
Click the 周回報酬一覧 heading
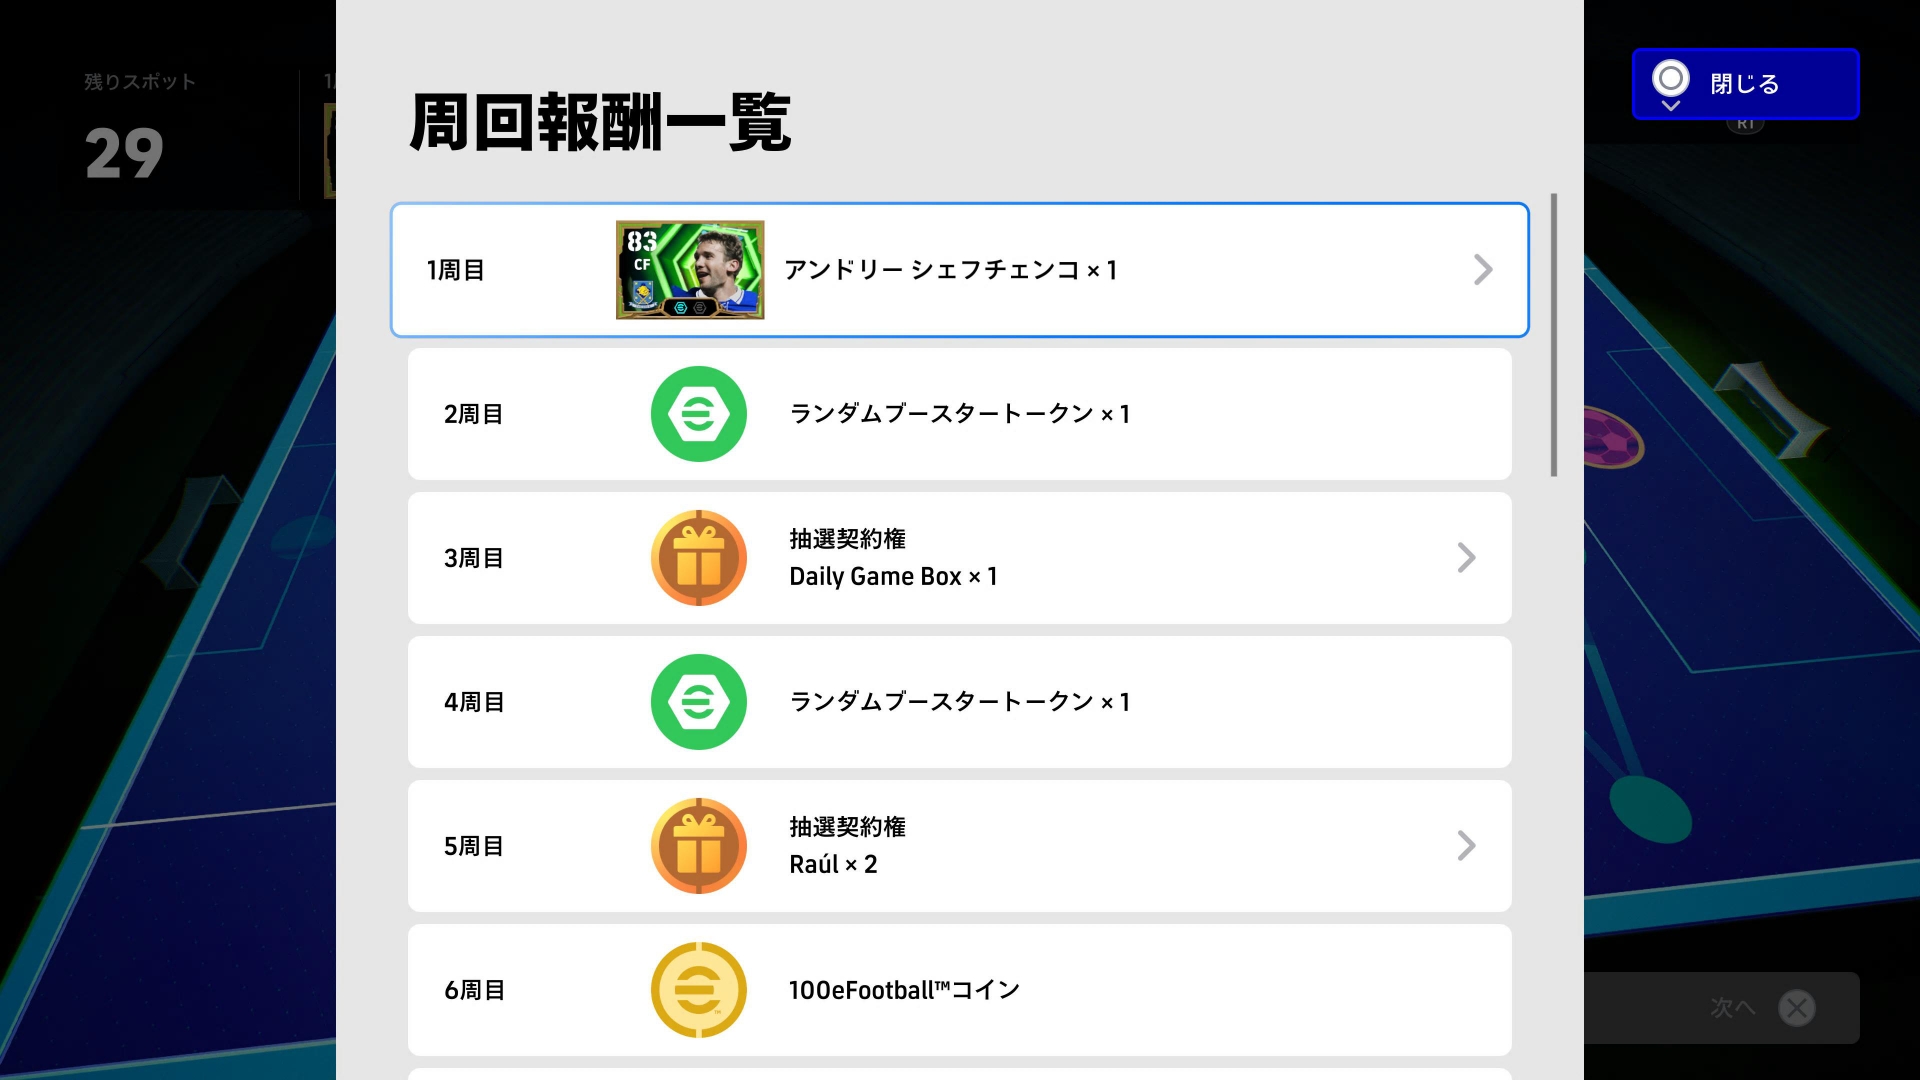600,123
